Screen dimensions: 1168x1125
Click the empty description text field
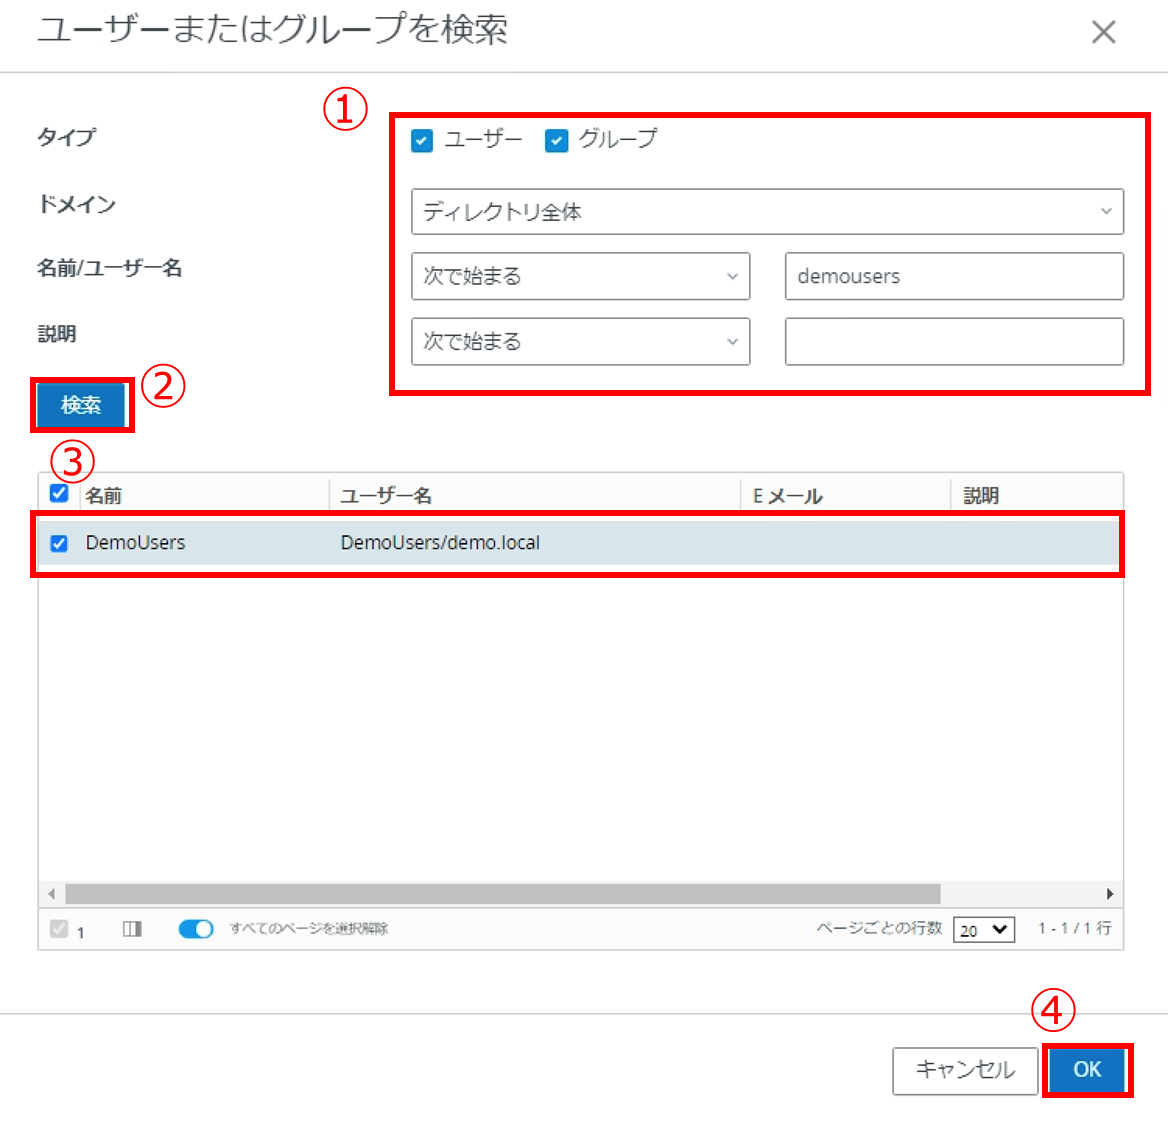(x=953, y=342)
